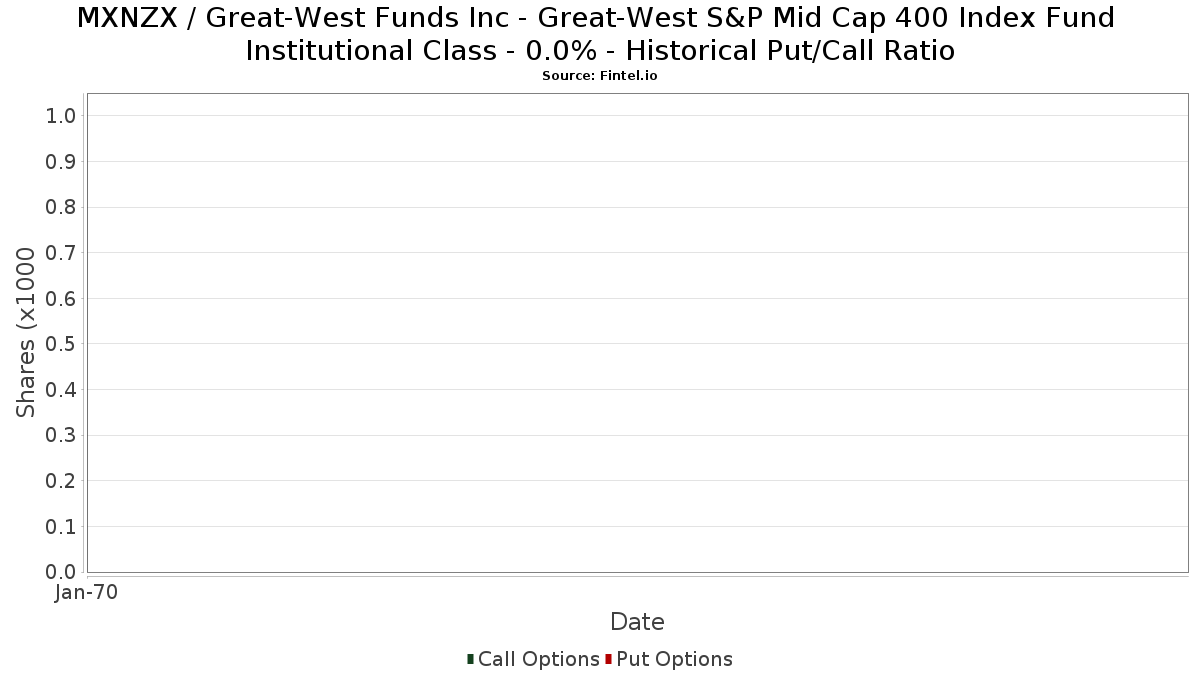This screenshot has width=1200, height=675.
Task: Toggle the Put Options legend label
Action: [674, 659]
